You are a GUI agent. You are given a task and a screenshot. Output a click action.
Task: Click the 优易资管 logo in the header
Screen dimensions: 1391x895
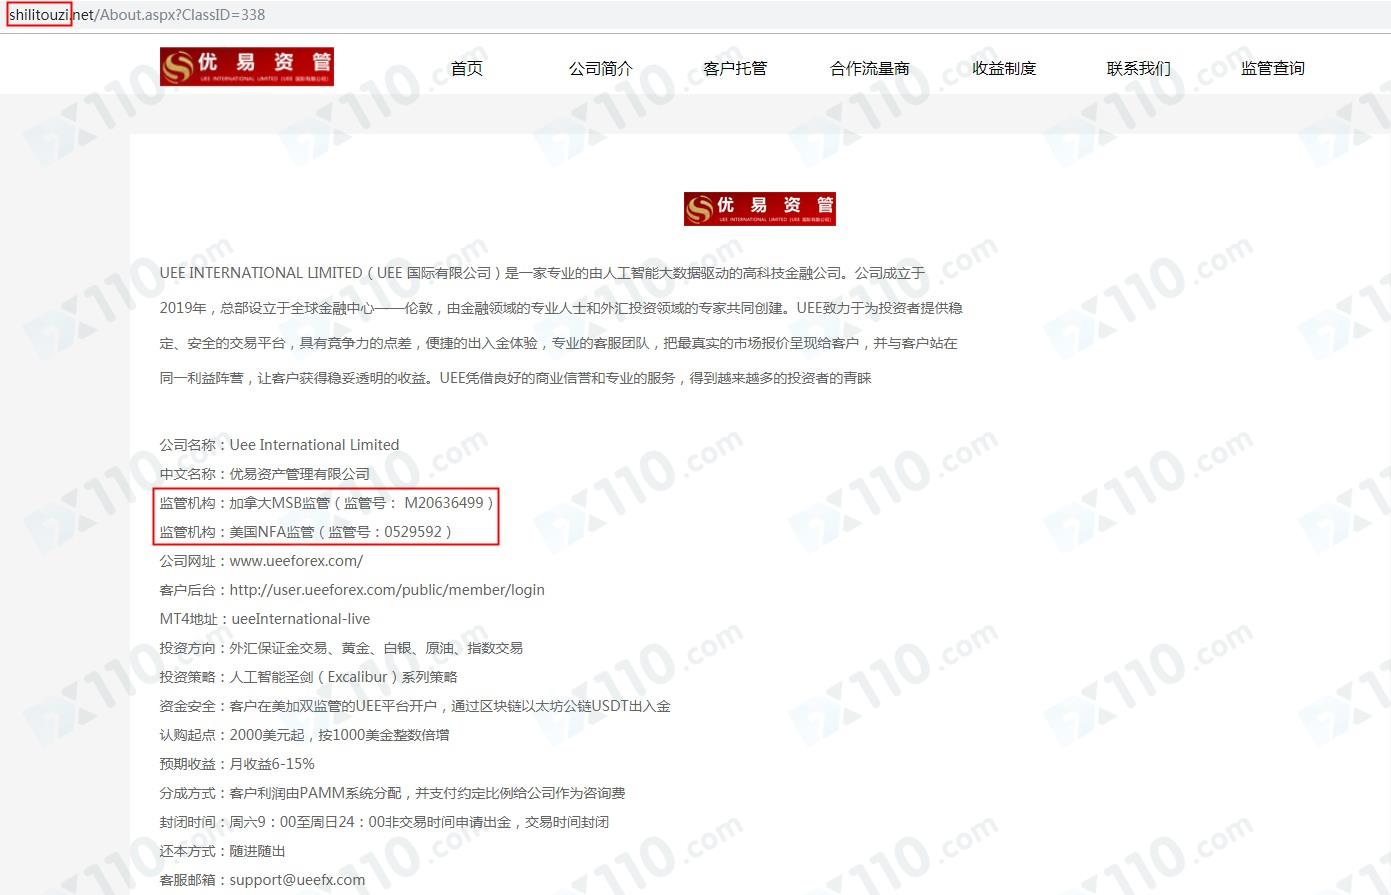(x=247, y=67)
